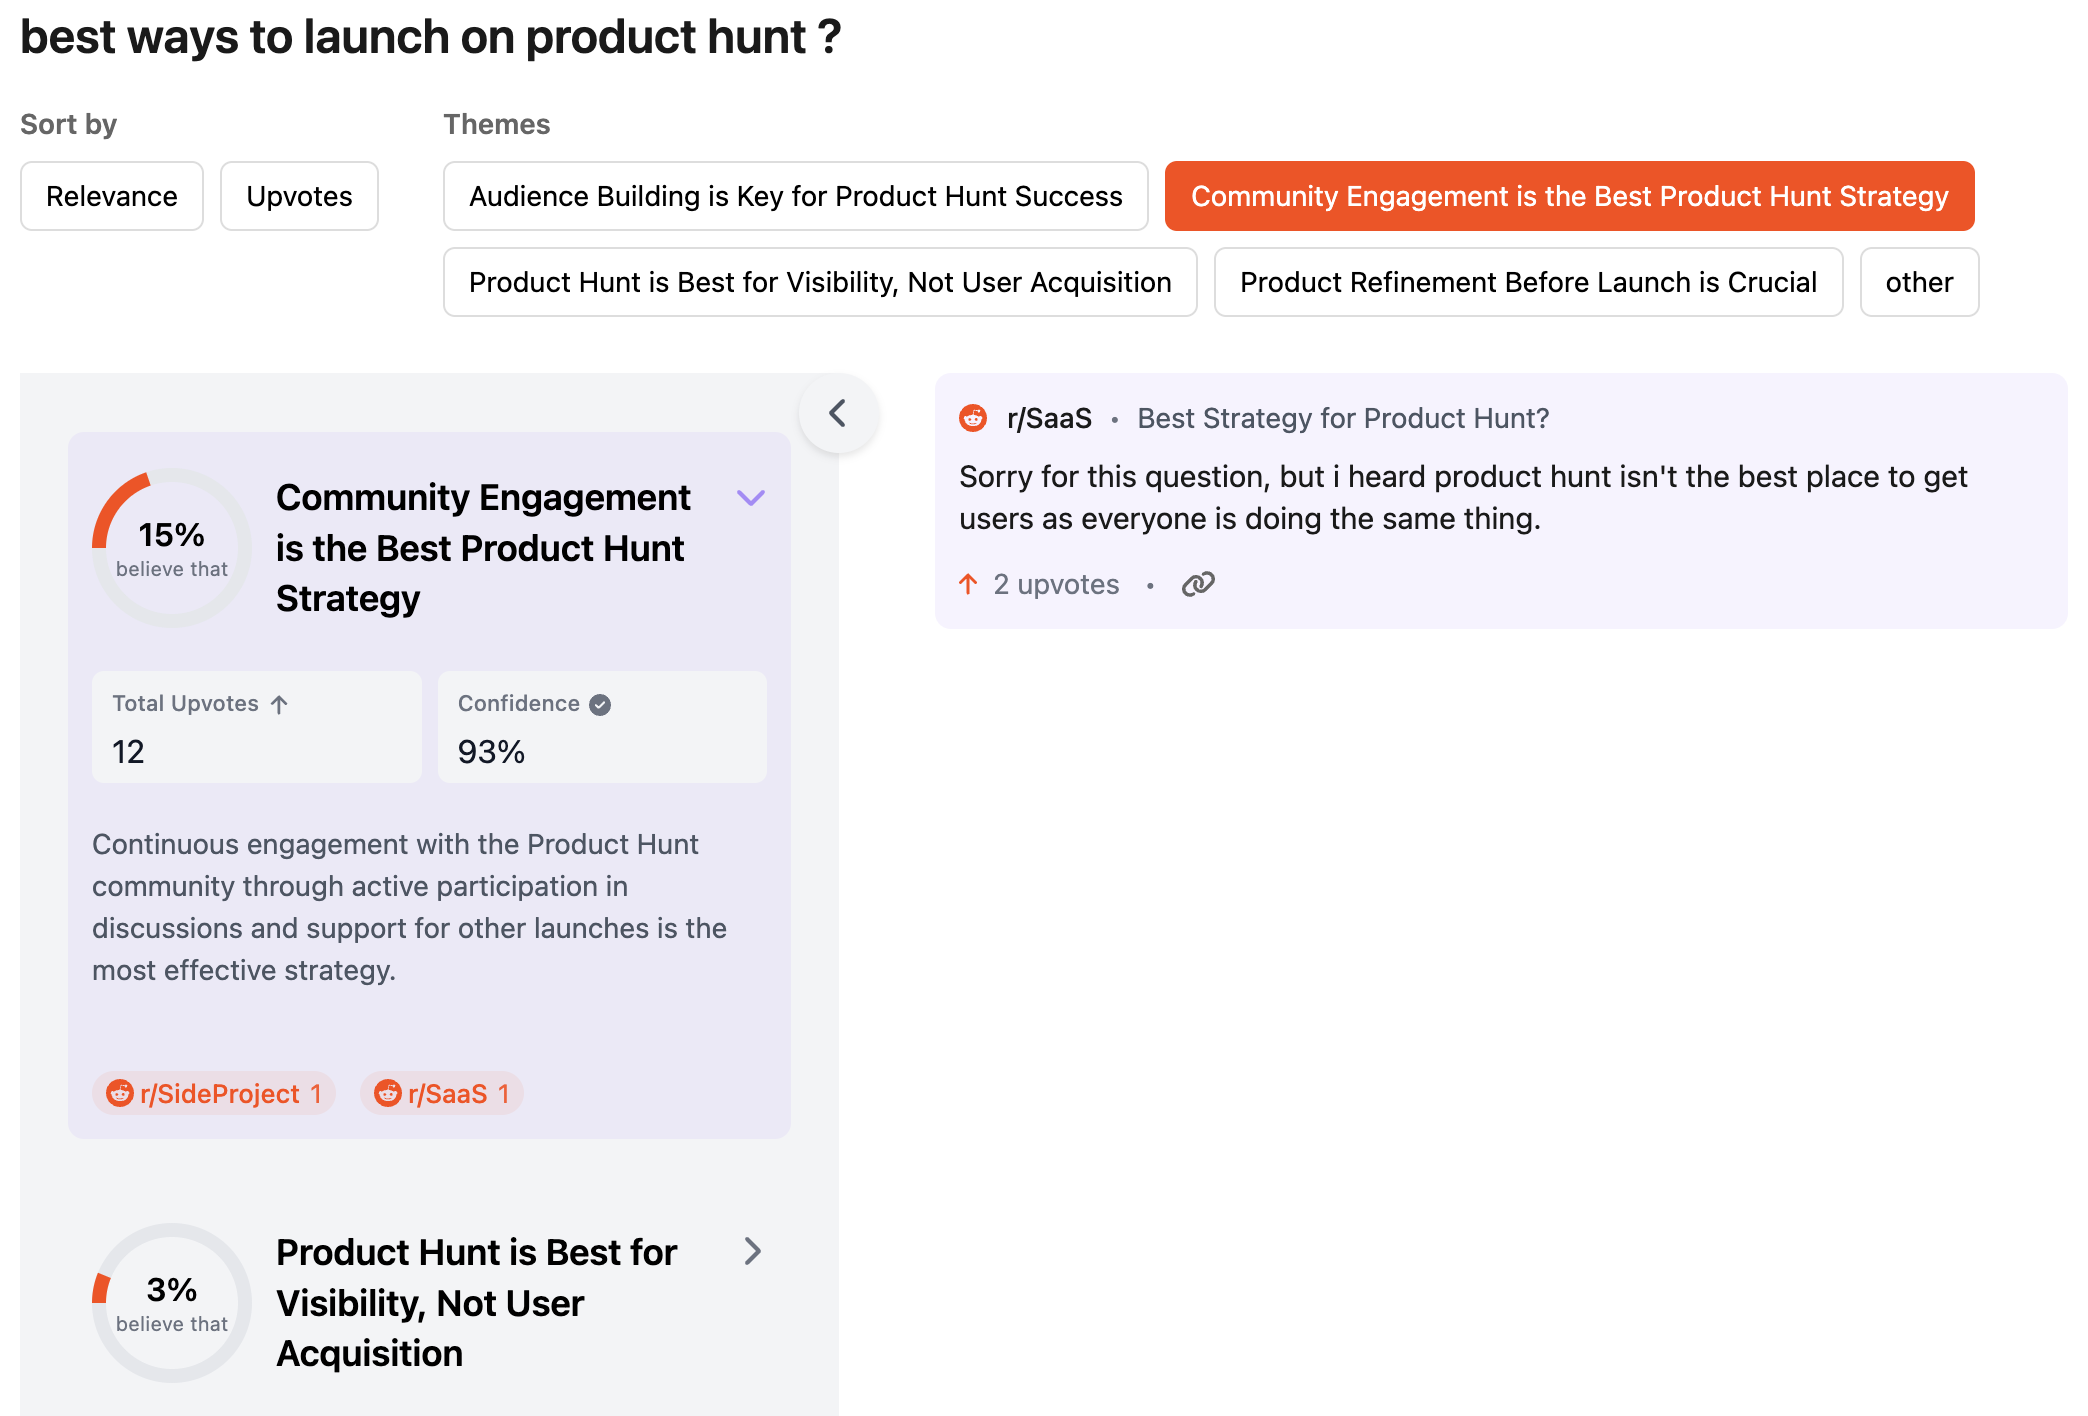Screen dimensions: 2088x1416
Task: Sort results by Upvotes
Action: (299, 196)
